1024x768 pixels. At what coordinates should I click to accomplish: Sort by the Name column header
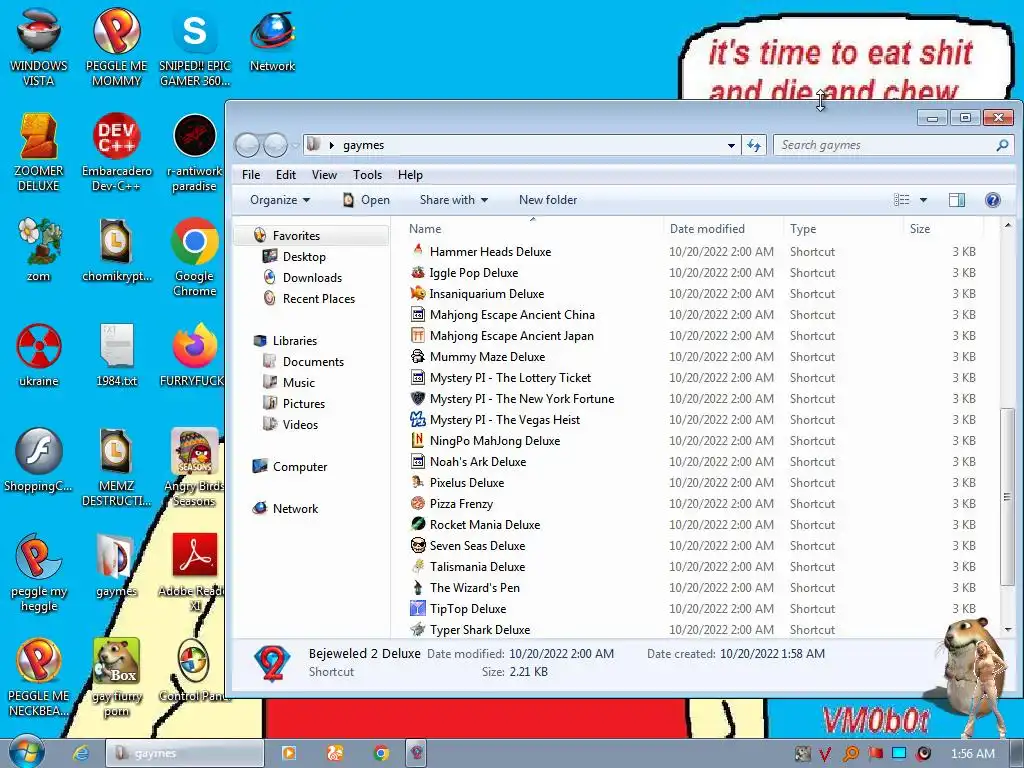point(533,229)
